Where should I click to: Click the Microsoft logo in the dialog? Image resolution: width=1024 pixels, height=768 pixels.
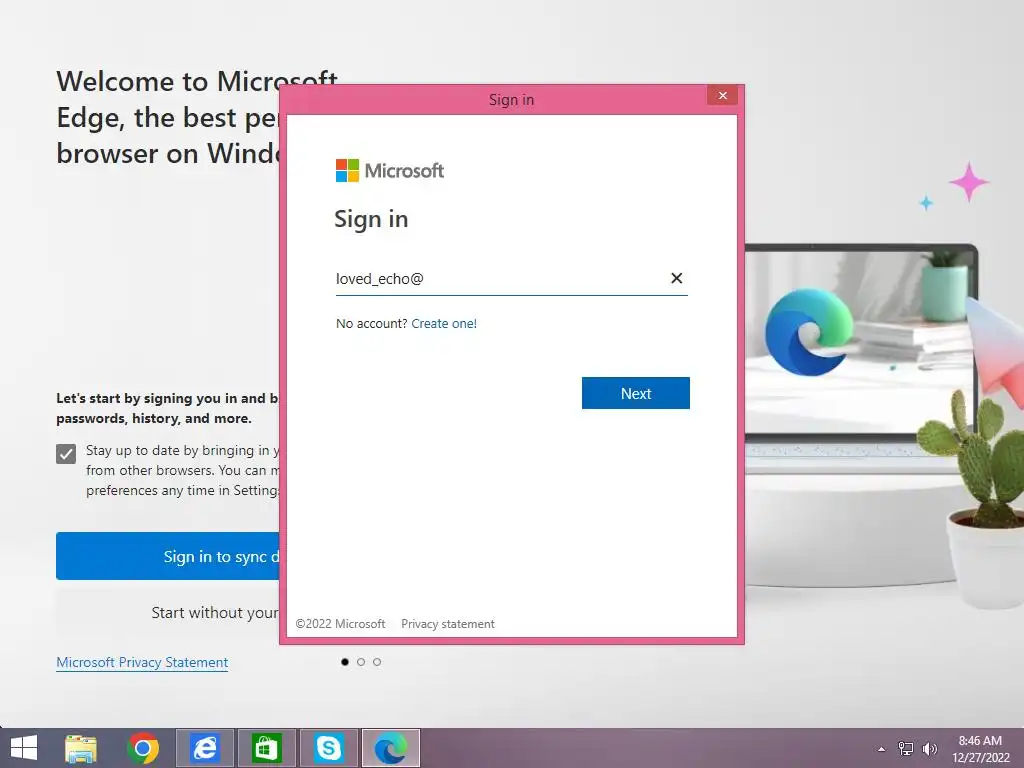click(390, 170)
